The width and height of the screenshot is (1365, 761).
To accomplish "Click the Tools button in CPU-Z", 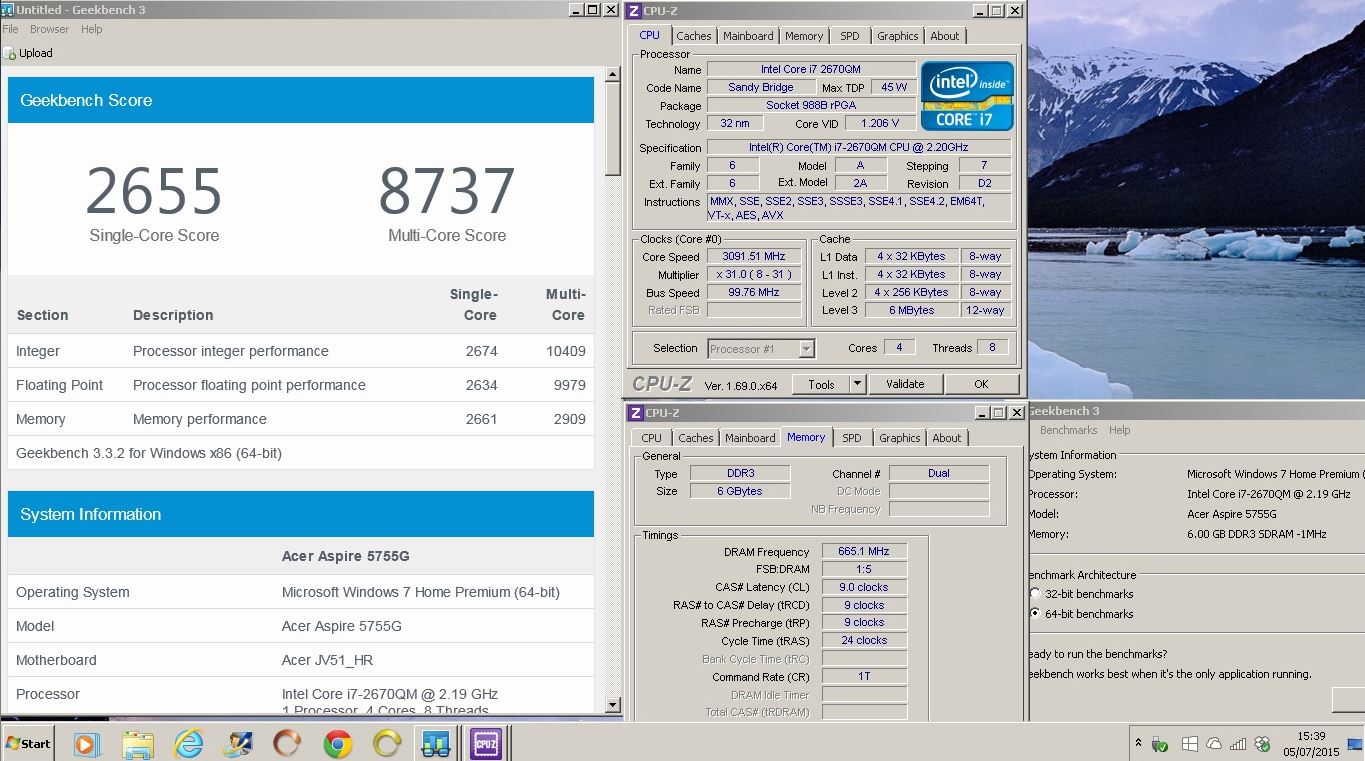I will 821,384.
